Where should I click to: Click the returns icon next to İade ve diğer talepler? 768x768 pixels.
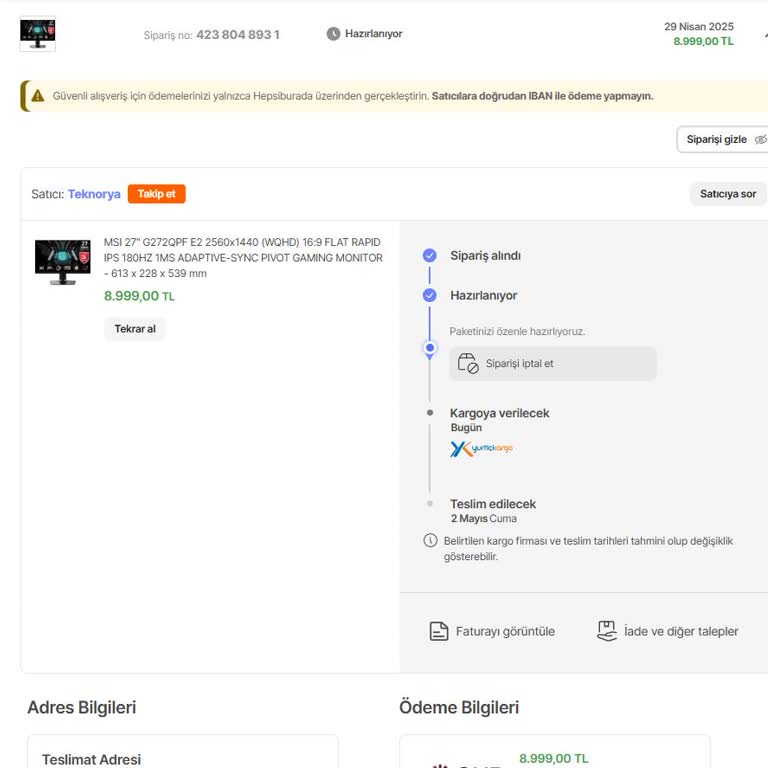click(607, 631)
